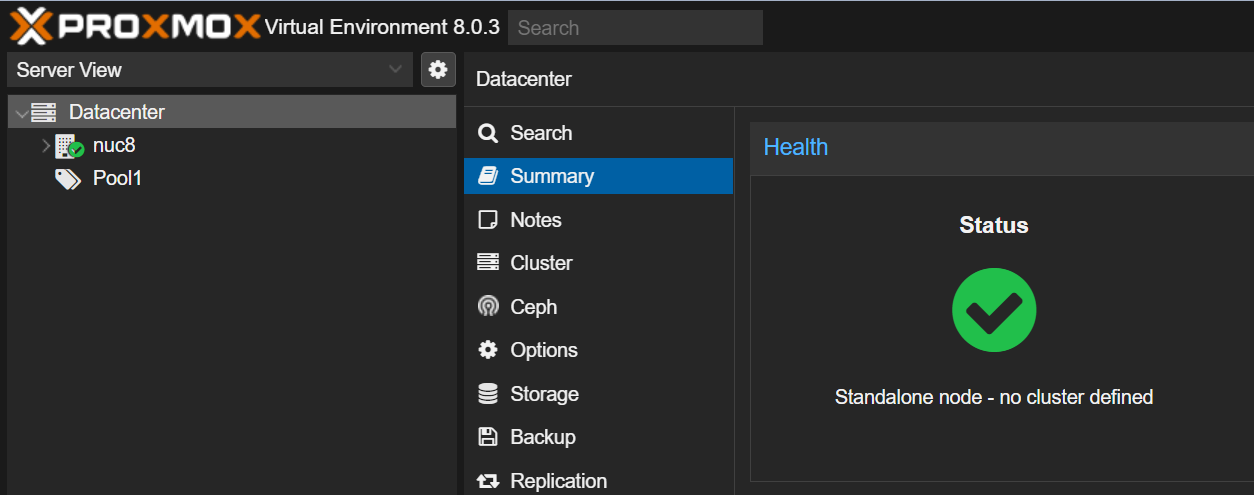Click the green health status checkmark

pos(994,310)
